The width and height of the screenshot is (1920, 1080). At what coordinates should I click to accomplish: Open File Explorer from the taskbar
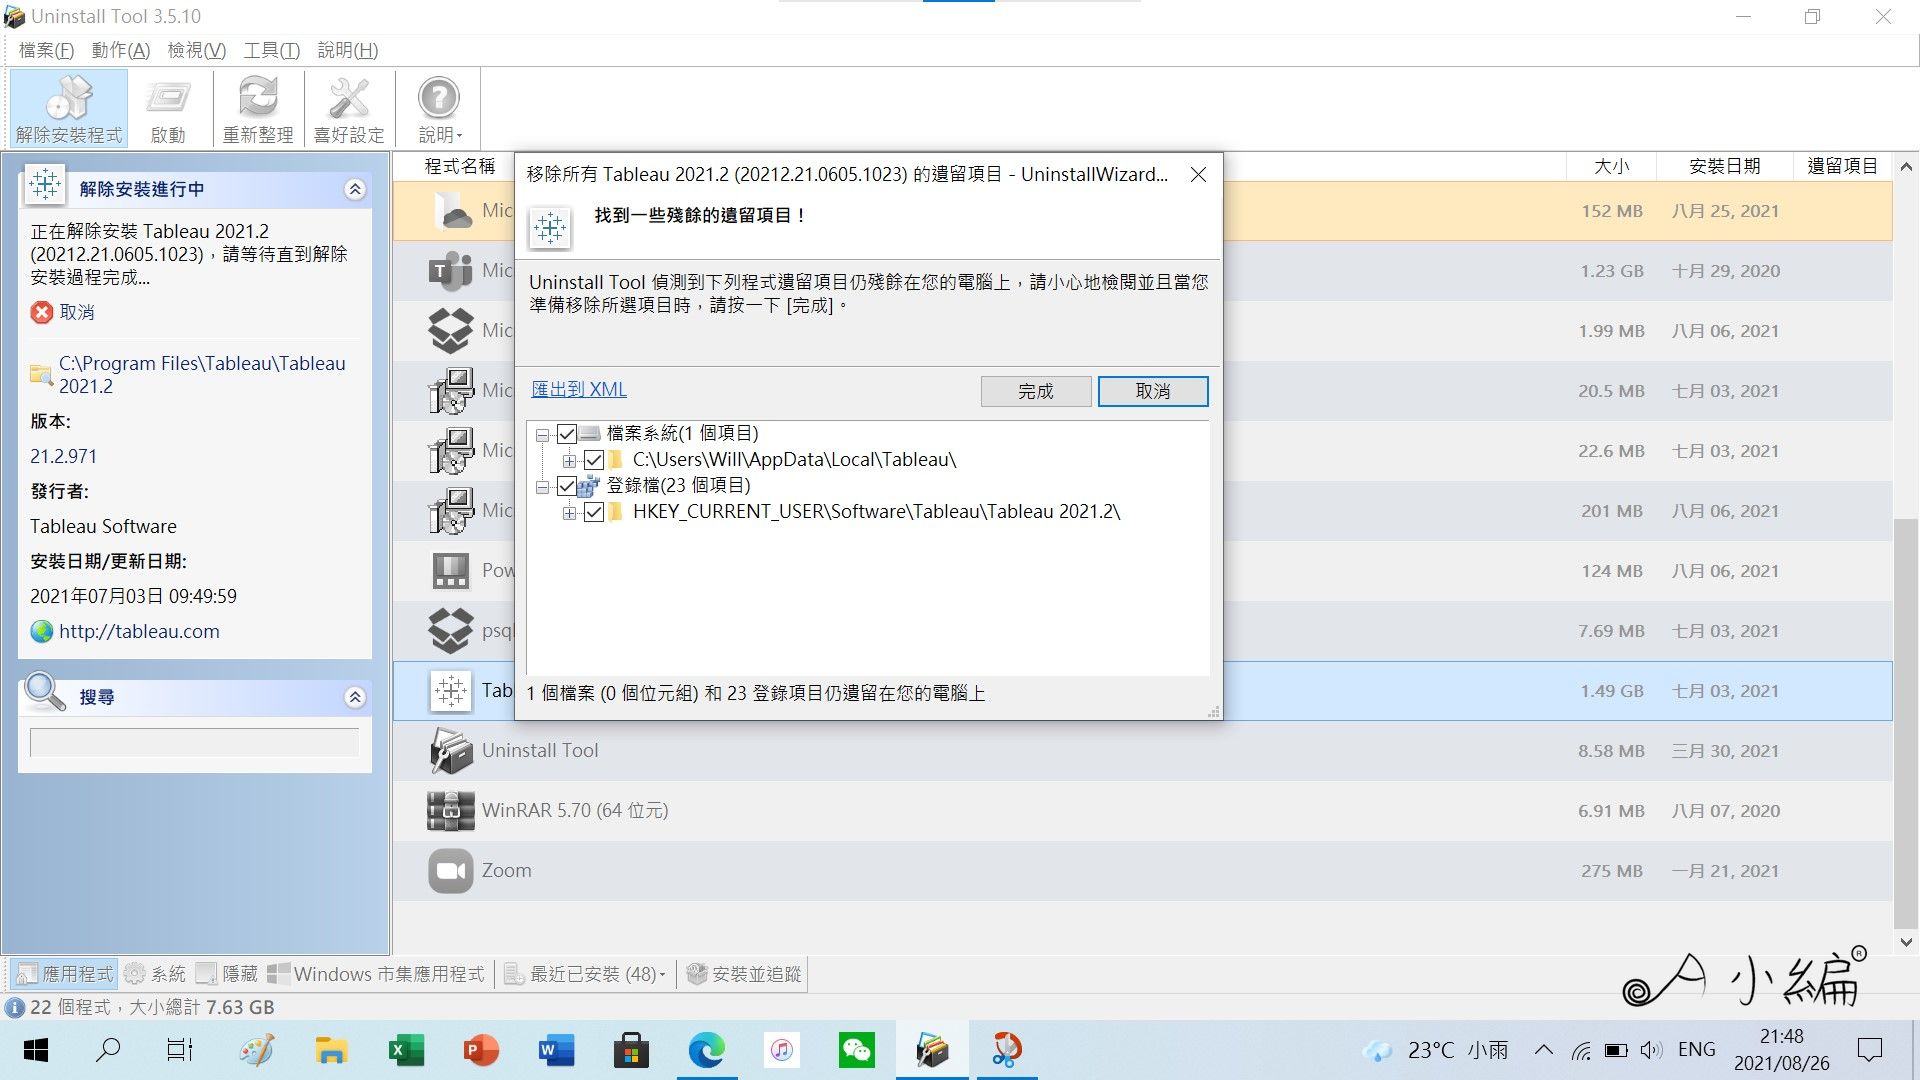(331, 1050)
